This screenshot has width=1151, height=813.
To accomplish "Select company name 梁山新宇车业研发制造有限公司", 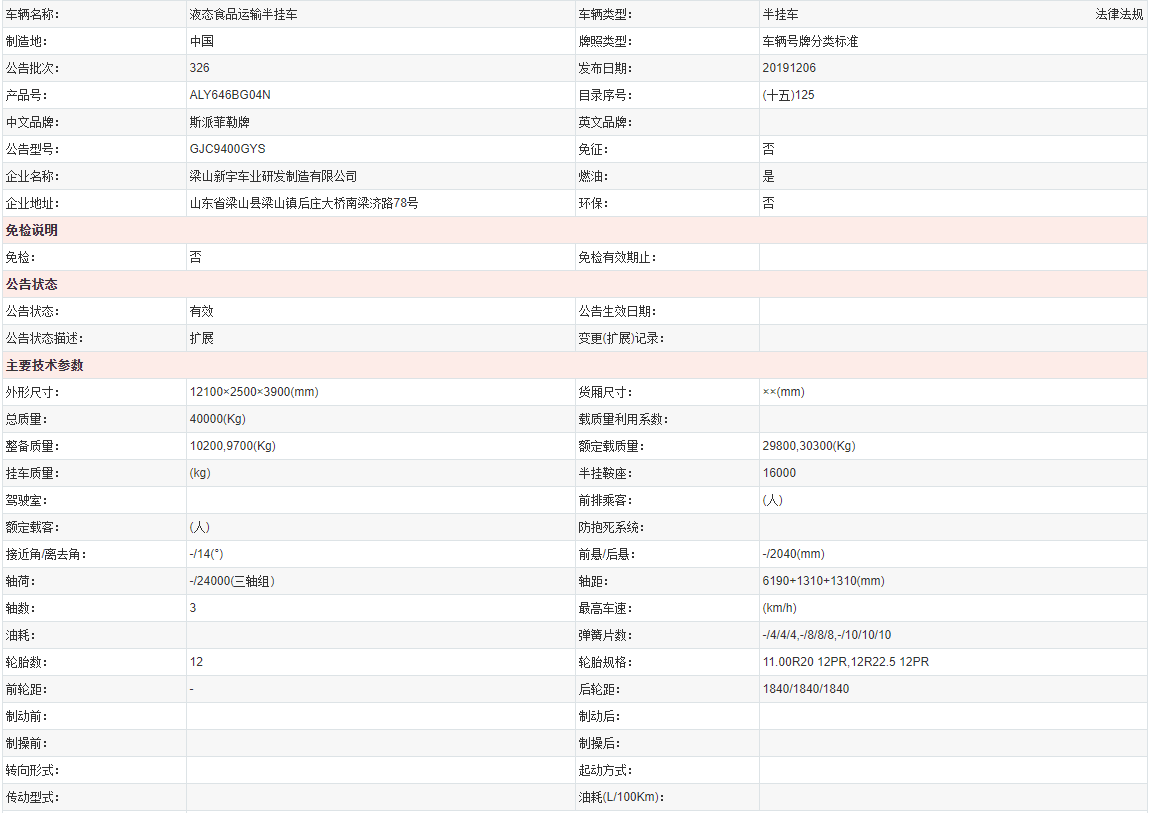I will [273, 177].
